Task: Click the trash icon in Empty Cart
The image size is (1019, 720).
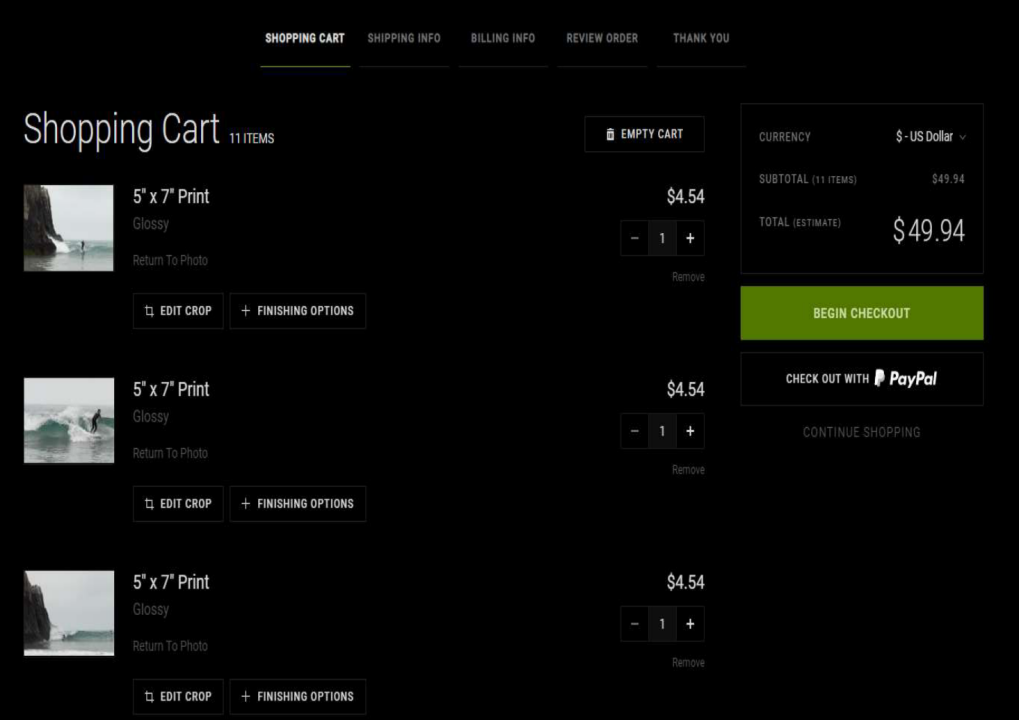Action: pyautogui.click(x=611, y=134)
